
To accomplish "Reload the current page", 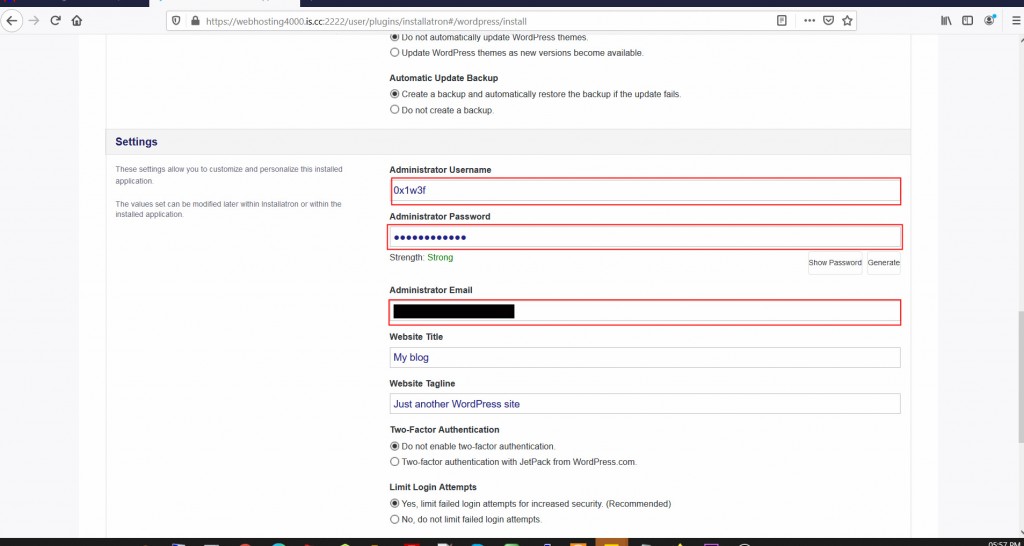I will point(56,21).
